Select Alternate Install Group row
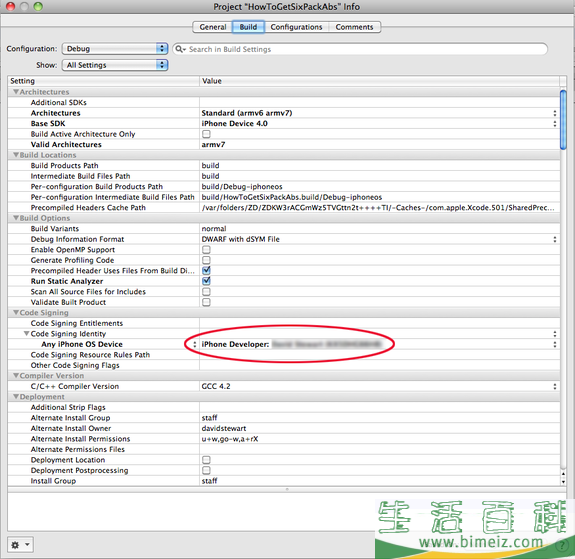Screen dimensions: 575x559 (x=284, y=418)
